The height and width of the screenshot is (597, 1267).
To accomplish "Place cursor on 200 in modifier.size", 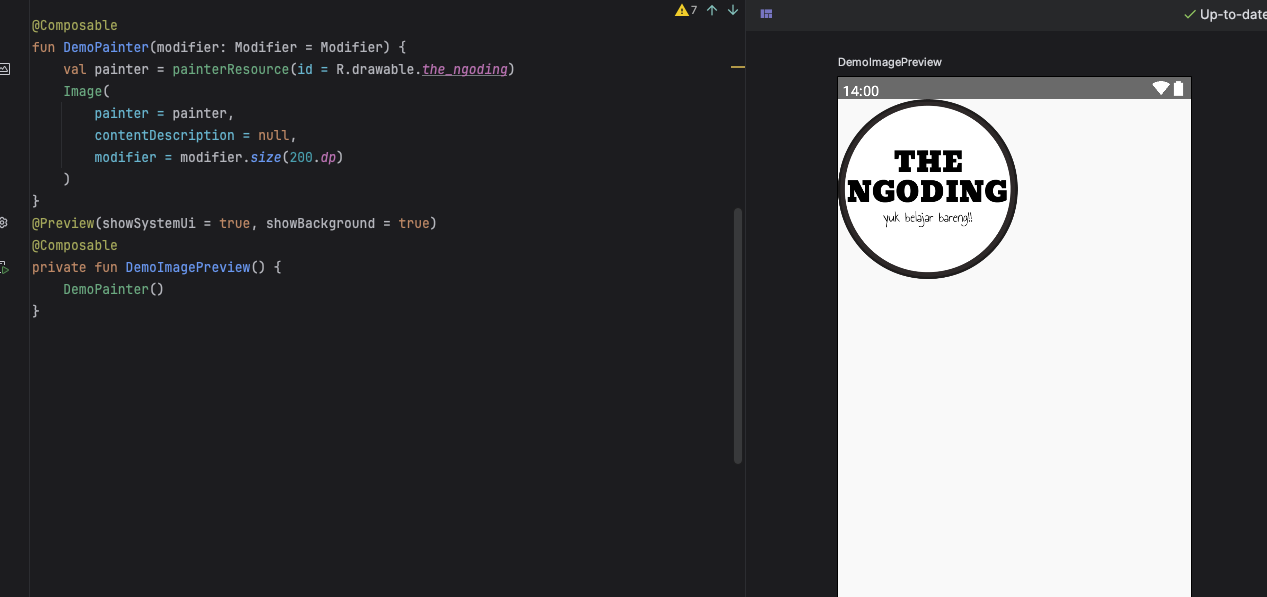I will (x=301, y=157).
